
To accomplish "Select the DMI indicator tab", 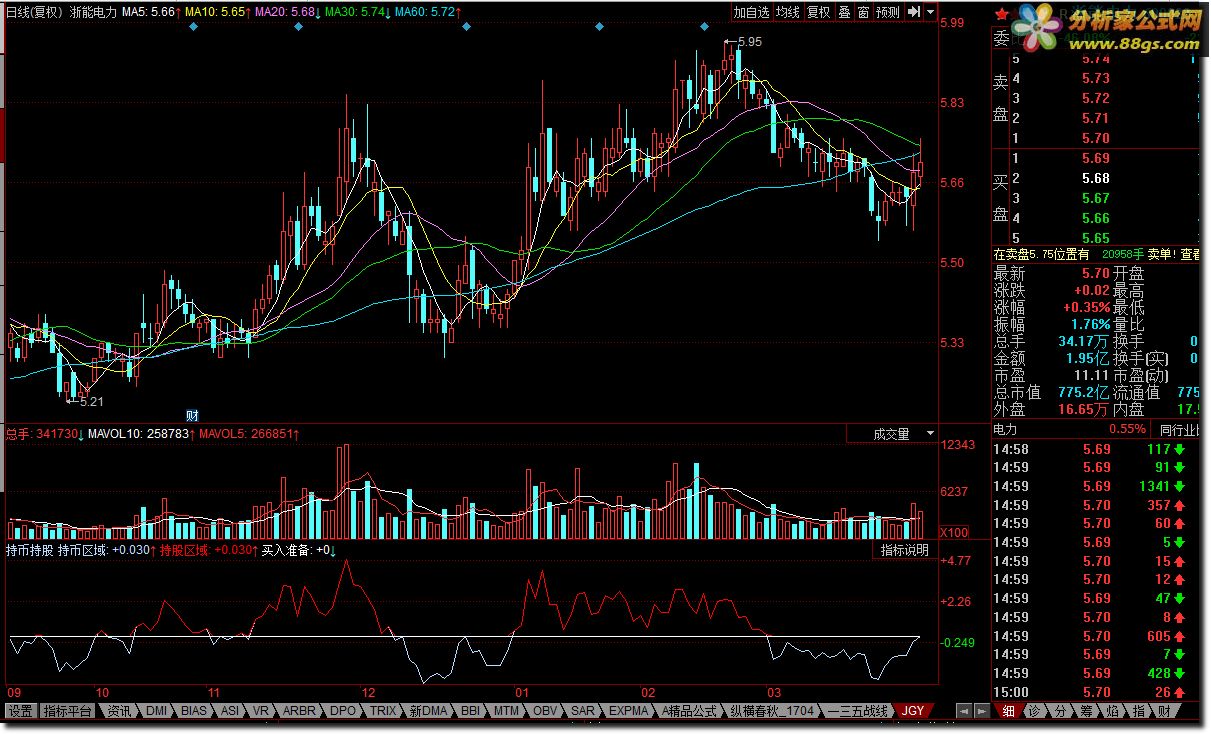I will [156, 711].
